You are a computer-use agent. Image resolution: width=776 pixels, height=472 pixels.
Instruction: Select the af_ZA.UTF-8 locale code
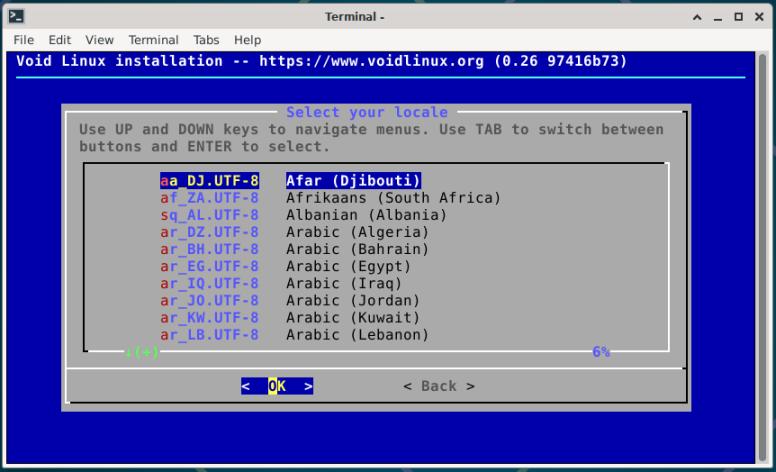pos(209,198)
